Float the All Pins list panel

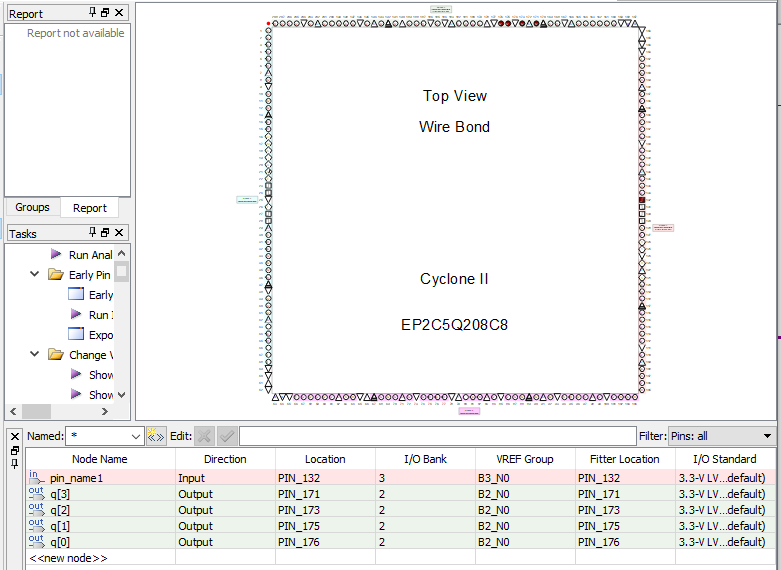pos(15,450)
